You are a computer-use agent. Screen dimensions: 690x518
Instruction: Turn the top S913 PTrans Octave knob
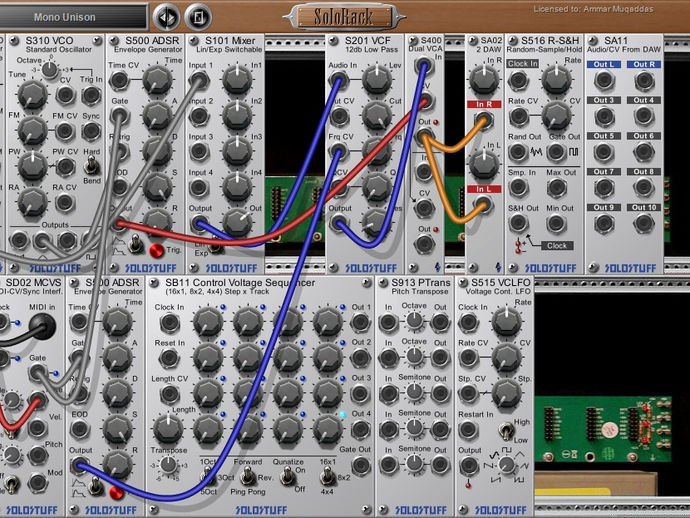coord(414,320)
